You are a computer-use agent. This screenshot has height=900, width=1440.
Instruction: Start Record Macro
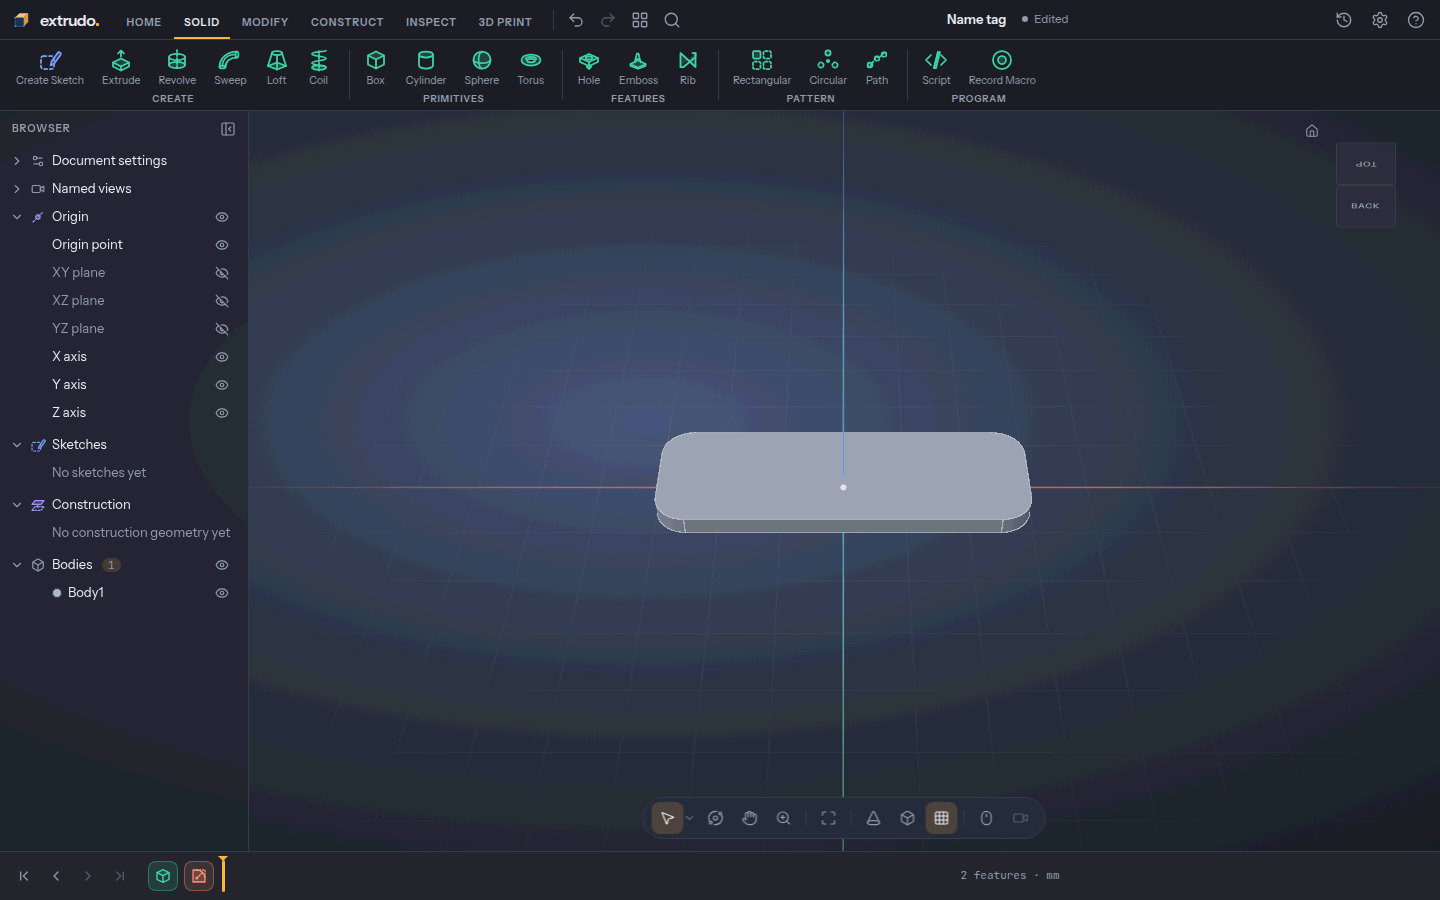coord(1002,68)
